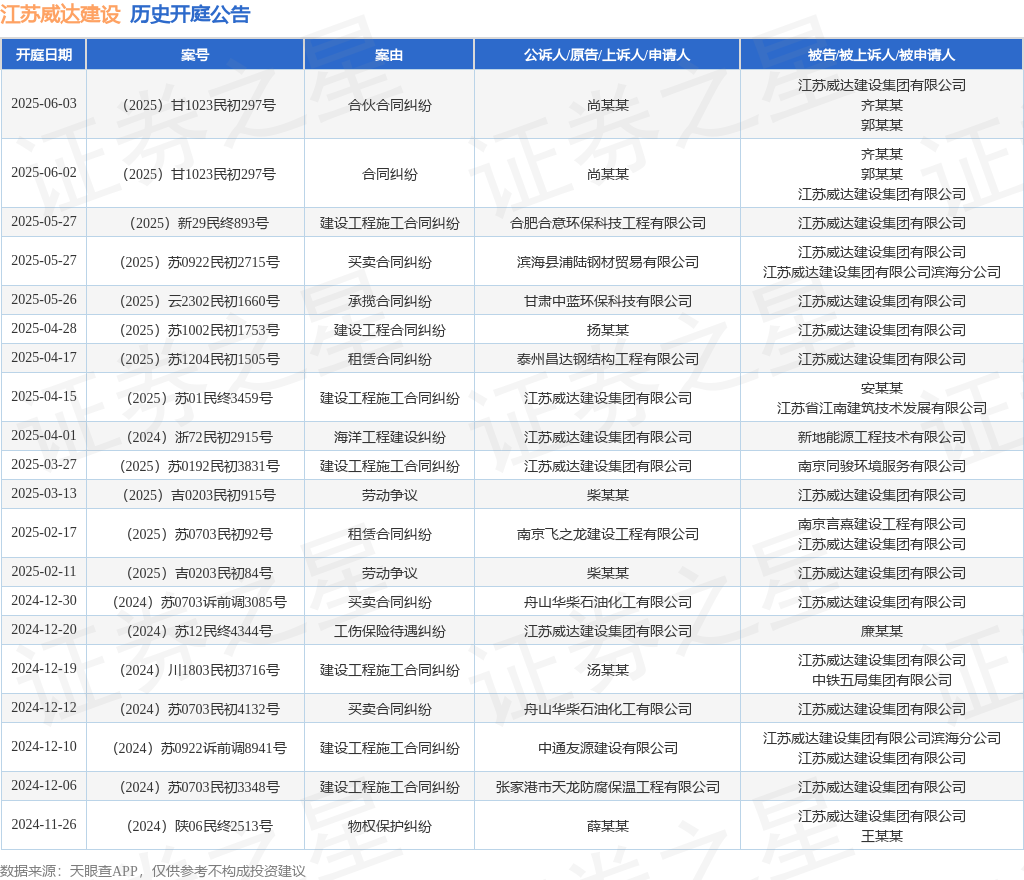Click the 公诉人/原告/上诉人/申请人 column header

[x=607, y=55]
